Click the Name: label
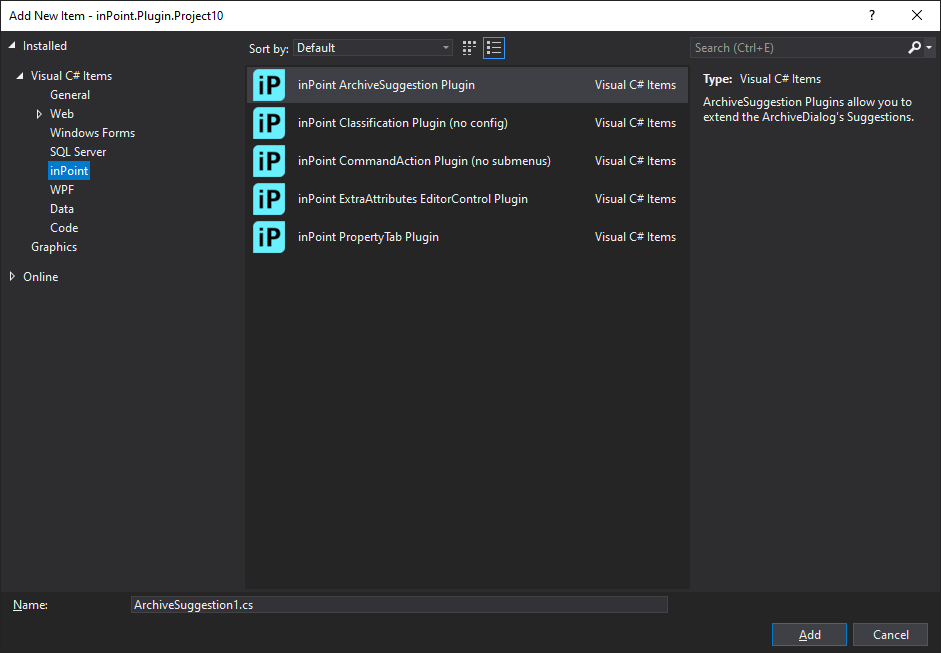The height and width of the screenshot is (653, 941). 31,605
